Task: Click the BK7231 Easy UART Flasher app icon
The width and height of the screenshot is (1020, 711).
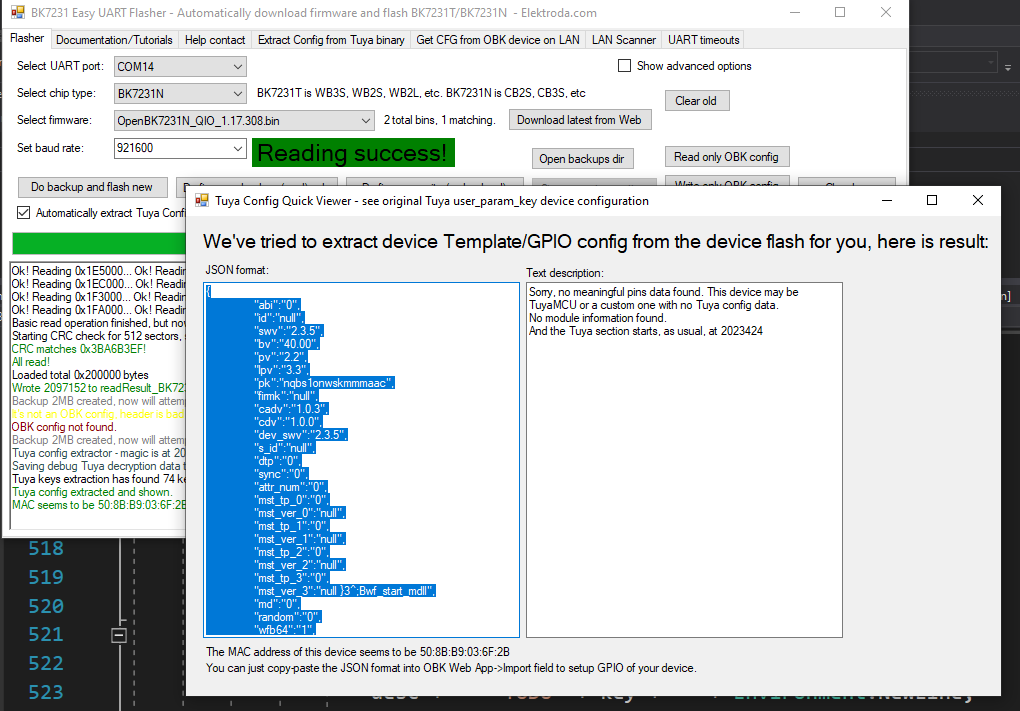Action: (x=18, y=12)
